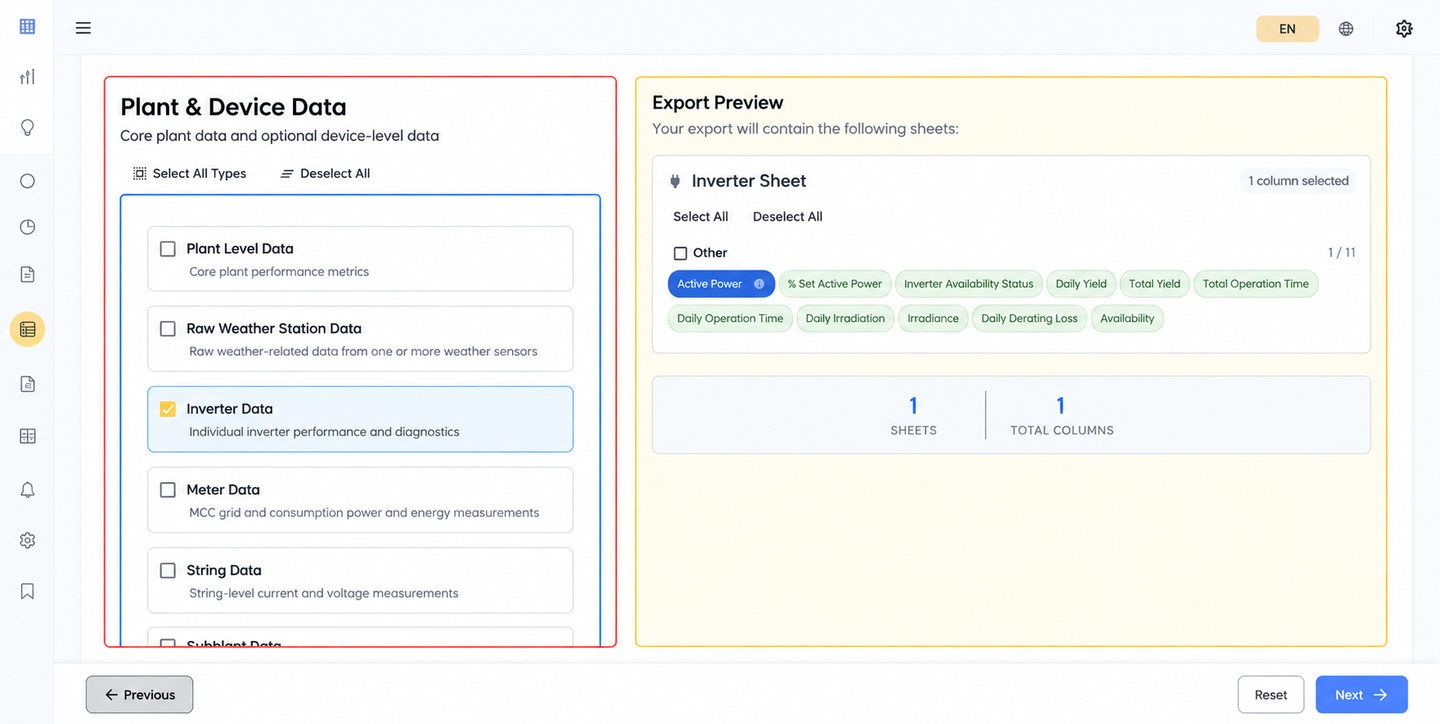This screenshot has height=724, width=1440.
Task: Click the Plant & Device Data heading
Action: click(x=233, y=107)
